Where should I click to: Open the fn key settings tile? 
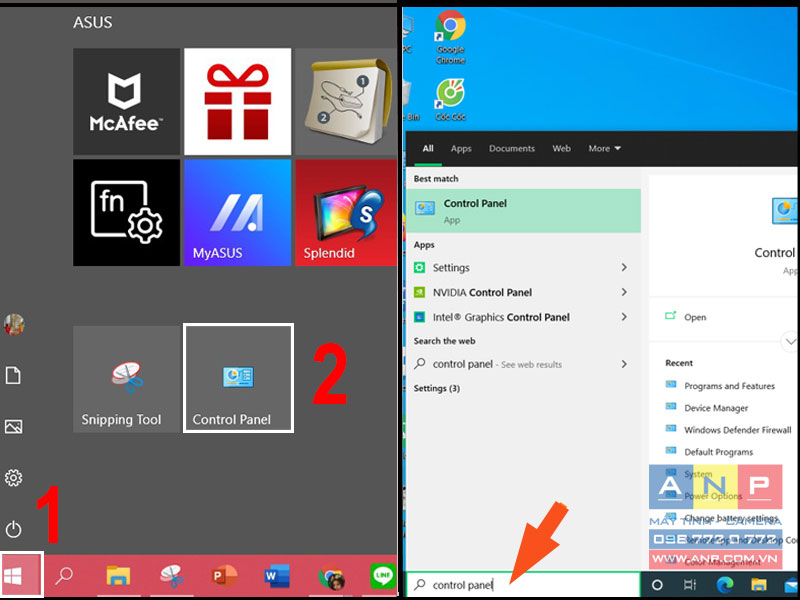click(127, 213)
